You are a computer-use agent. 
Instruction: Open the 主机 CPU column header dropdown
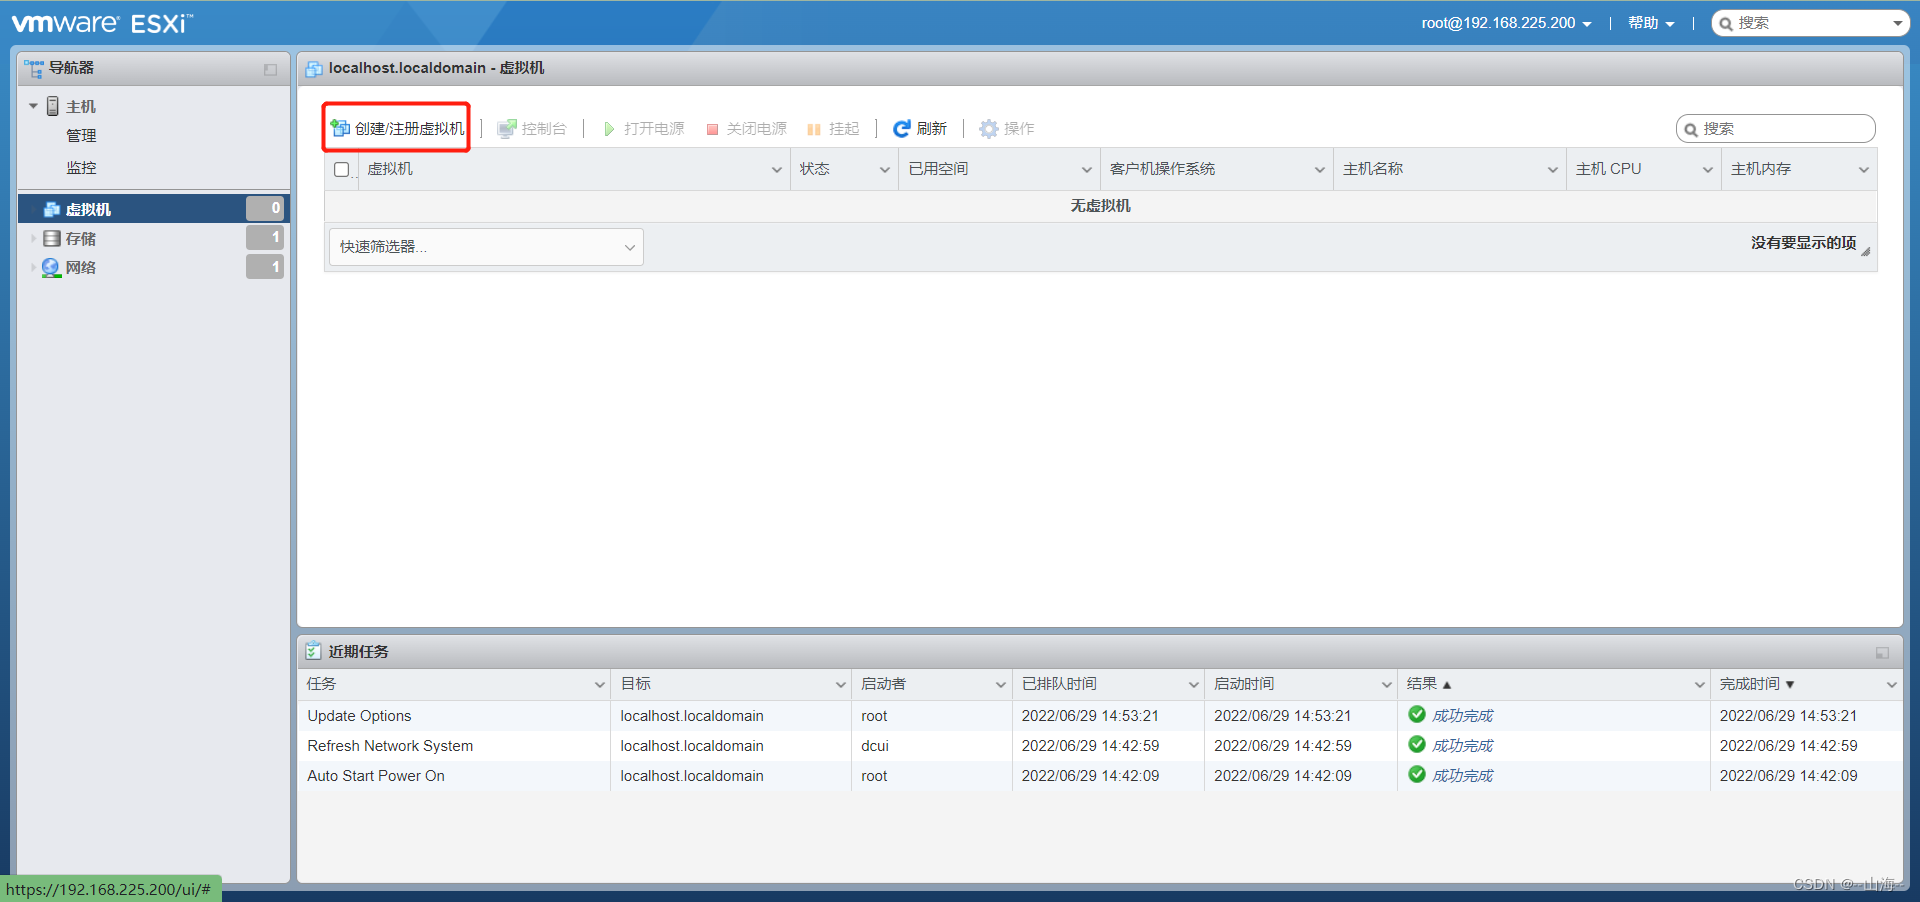pos(1707,170)
